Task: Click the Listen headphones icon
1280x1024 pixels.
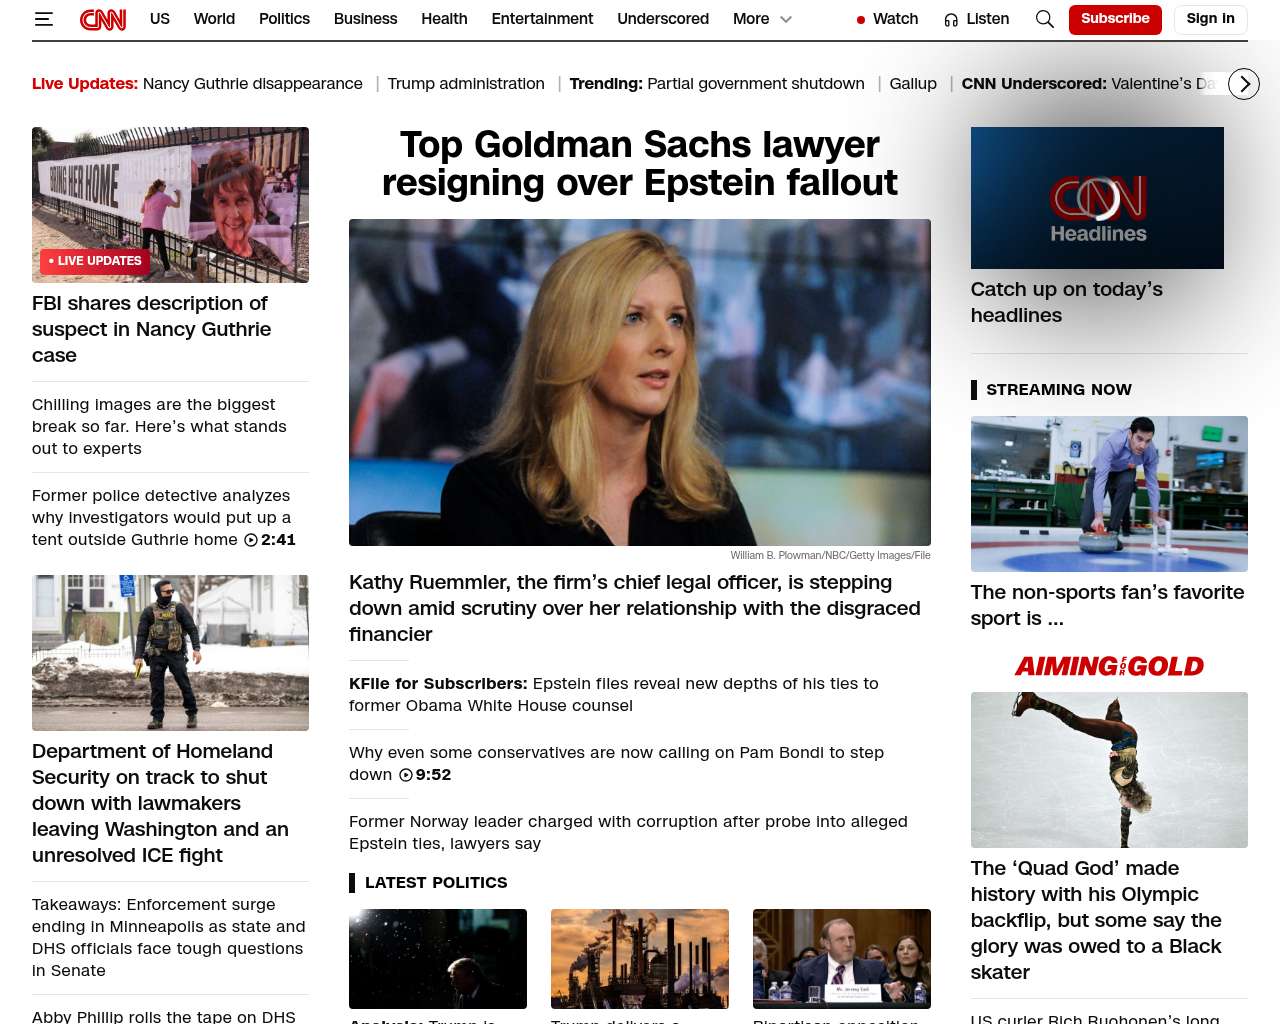Action: pyautogui.click(x=951, y=19)
